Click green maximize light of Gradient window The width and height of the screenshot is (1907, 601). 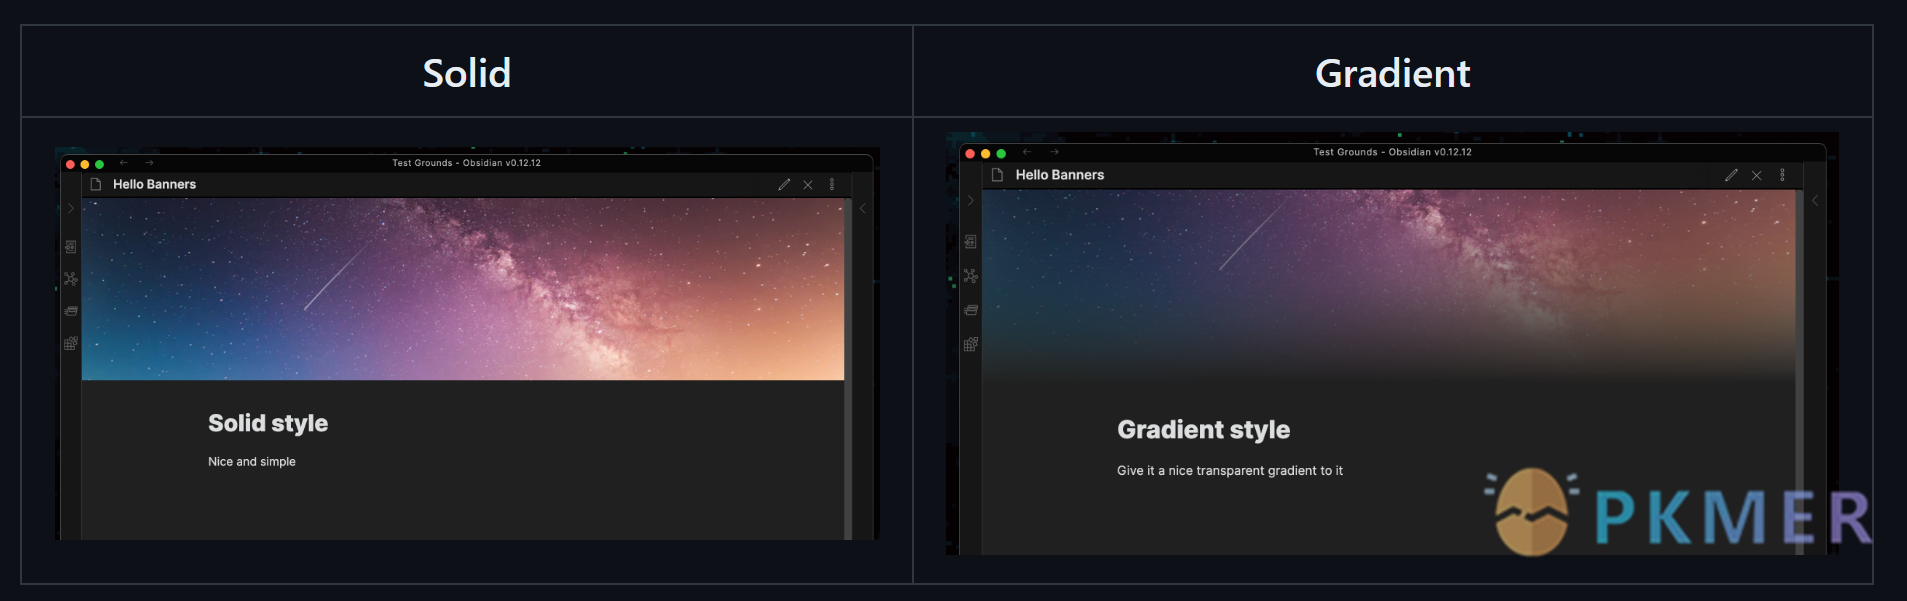[1001, 154]
